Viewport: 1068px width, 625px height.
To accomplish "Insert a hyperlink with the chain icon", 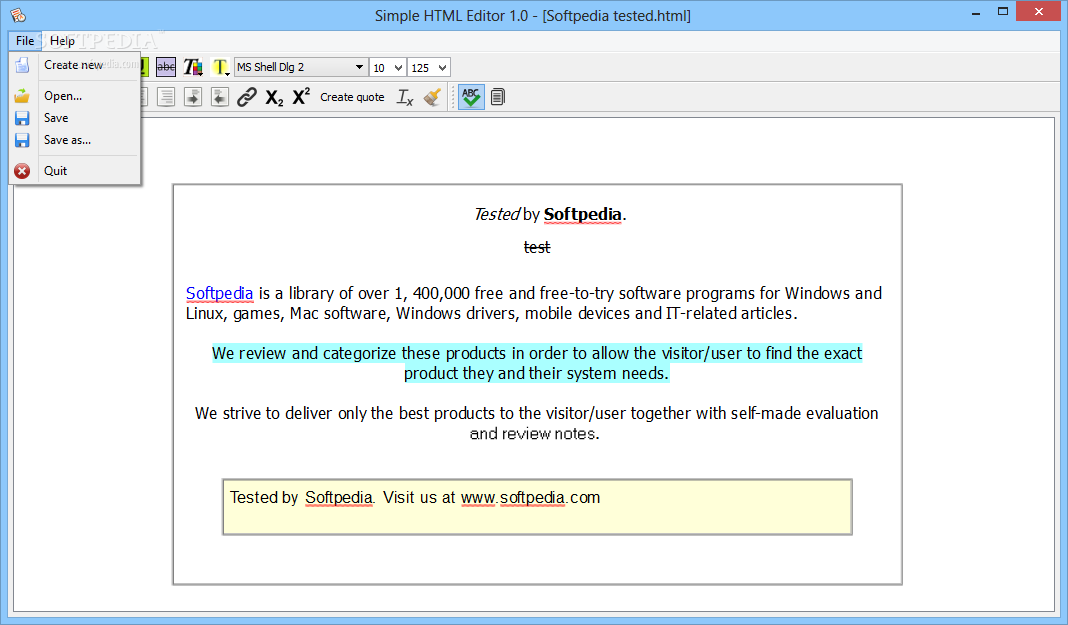I will point(247,97).
